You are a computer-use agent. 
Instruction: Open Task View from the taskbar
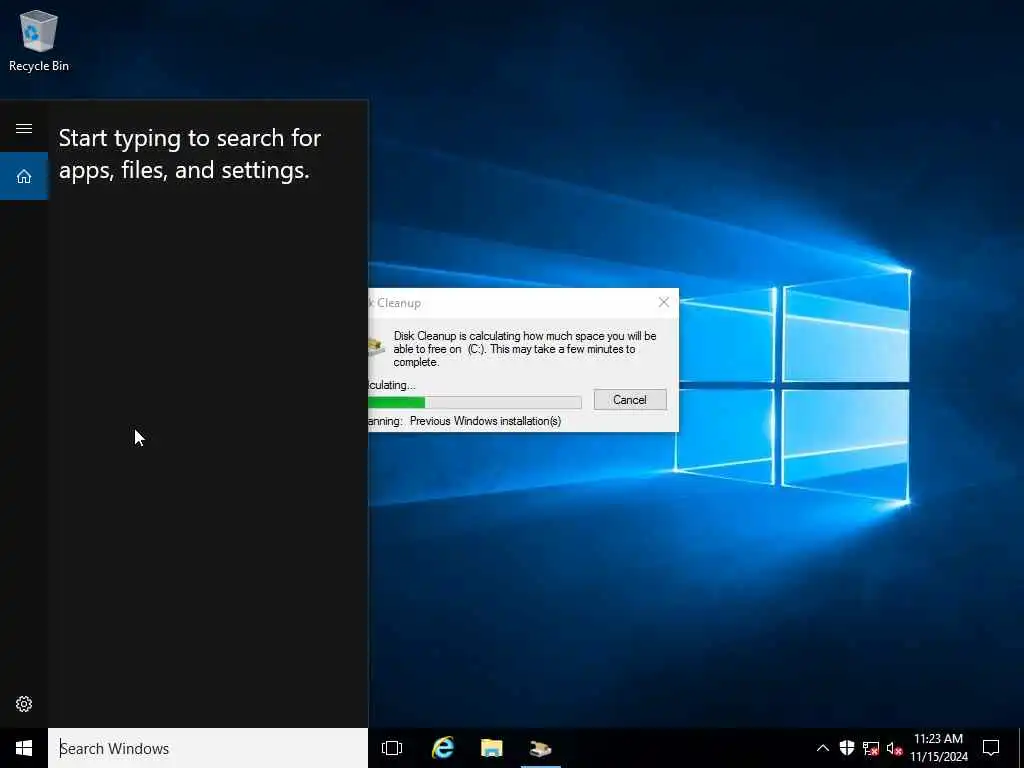392,748
